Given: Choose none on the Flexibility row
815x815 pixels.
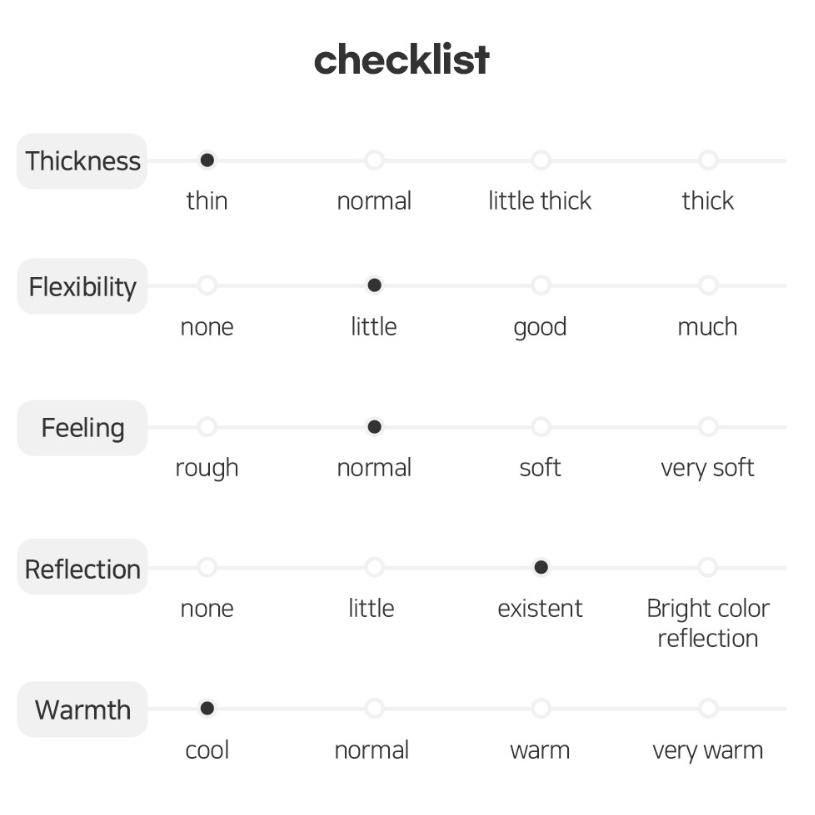Looking at the screenshot, I should click(207, 285).
